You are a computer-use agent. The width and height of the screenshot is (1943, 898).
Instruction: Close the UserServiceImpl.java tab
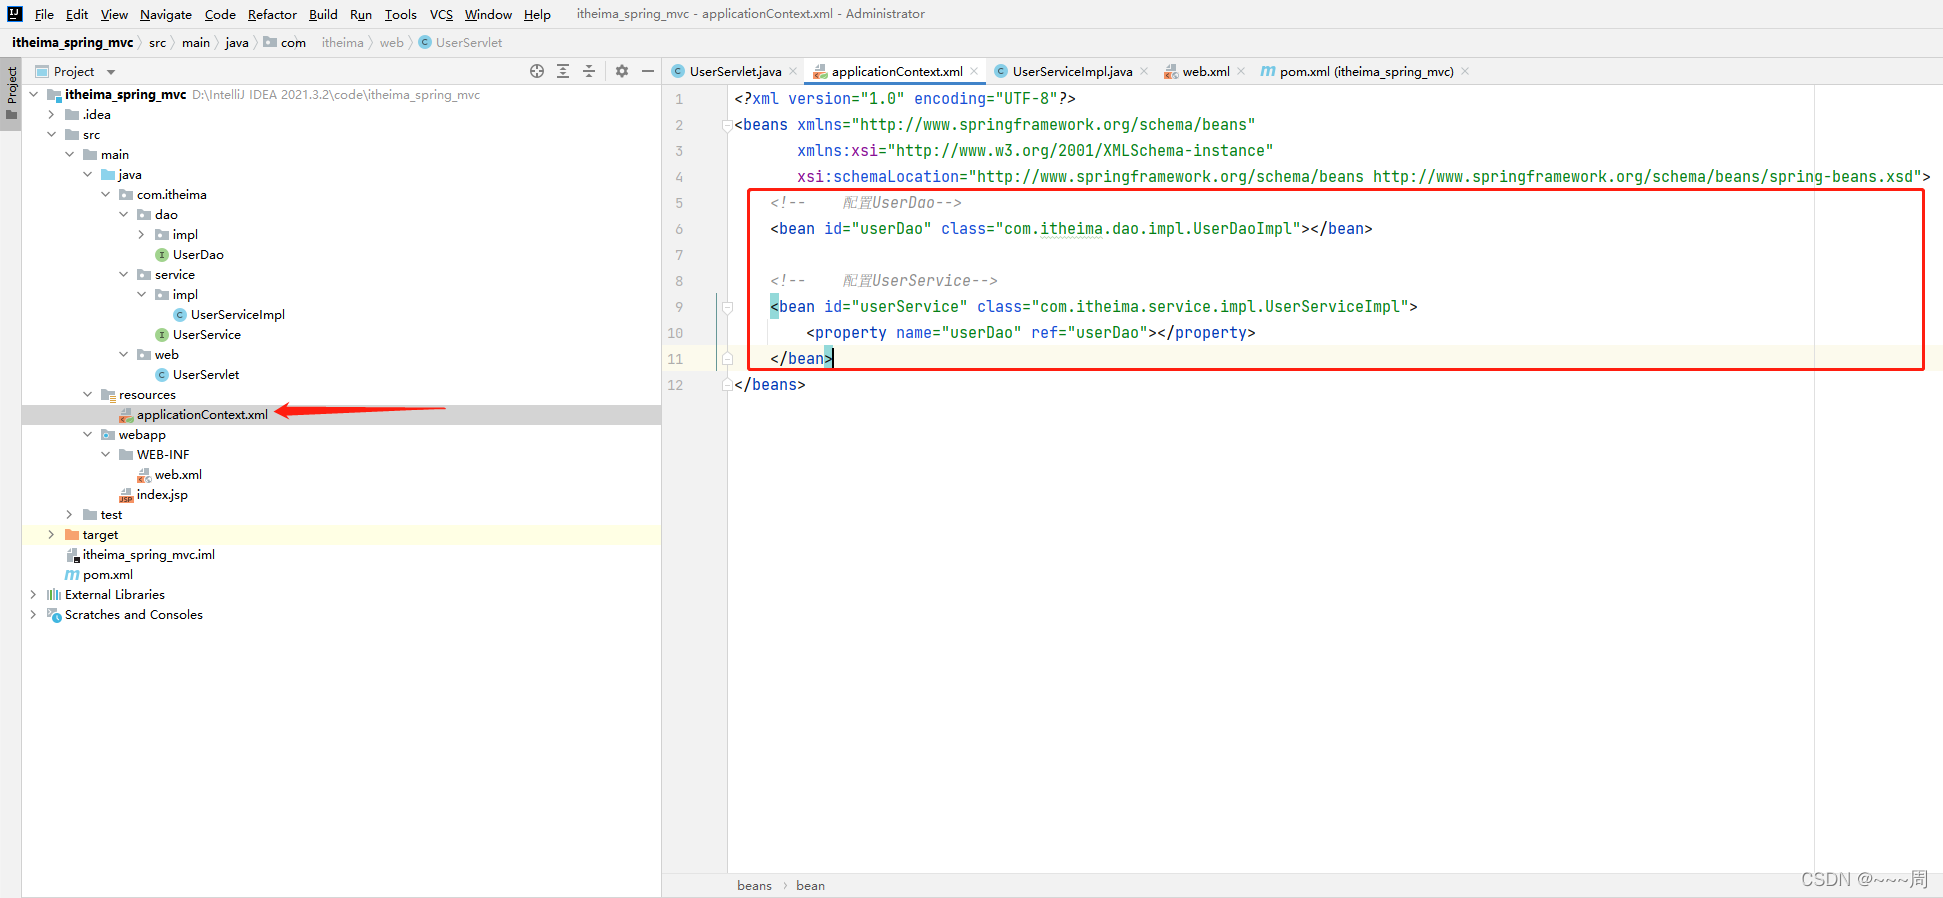[1144, 71]
